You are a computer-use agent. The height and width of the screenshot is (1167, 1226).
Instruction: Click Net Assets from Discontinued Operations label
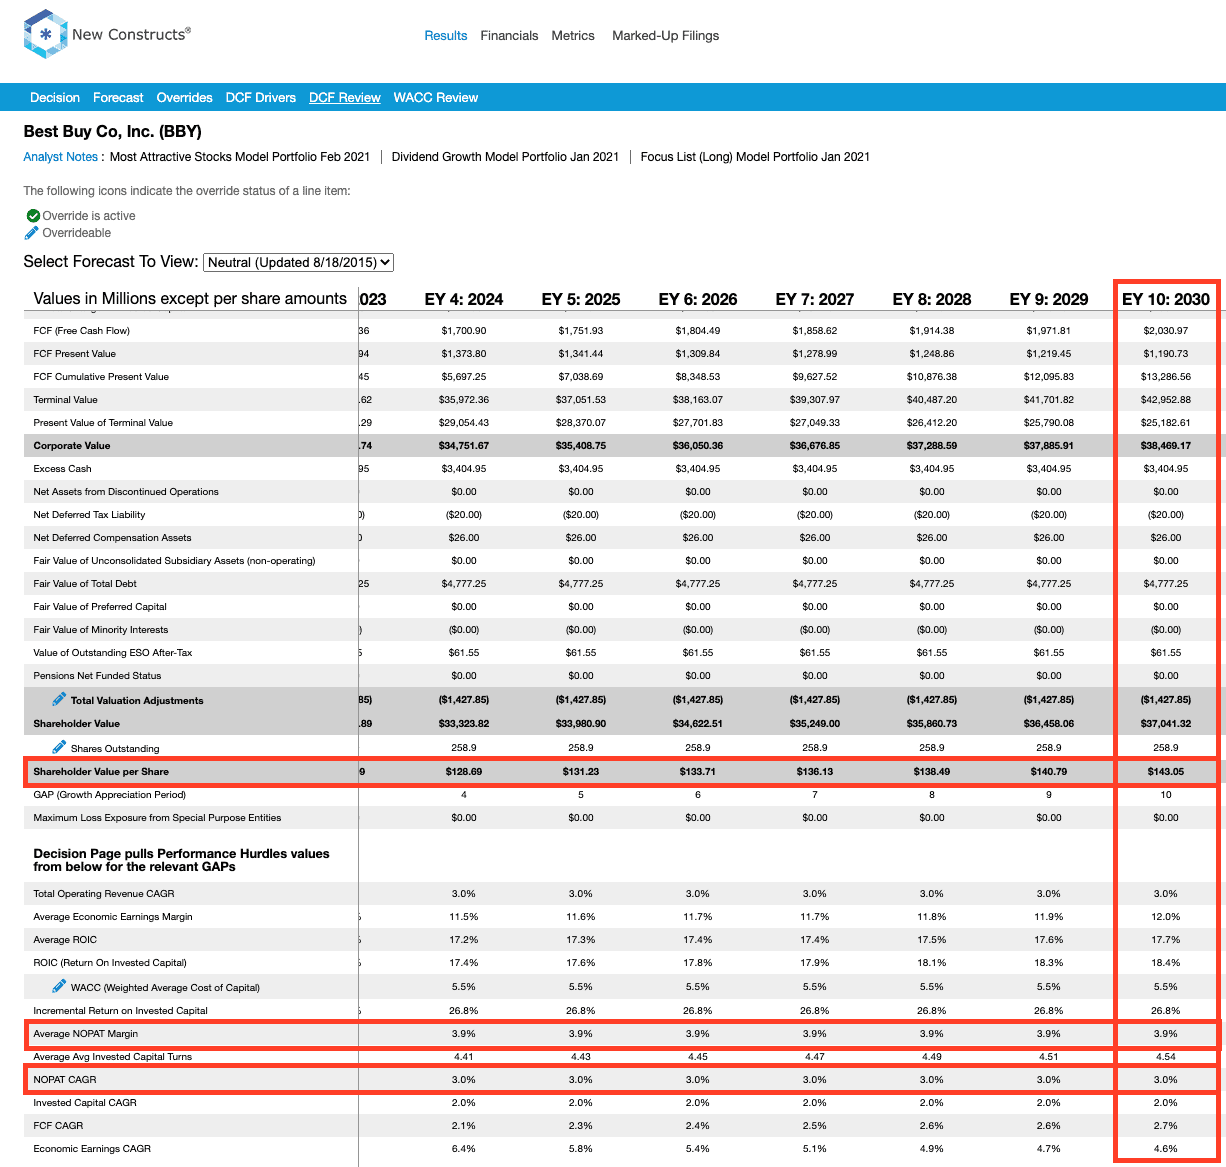126,492
